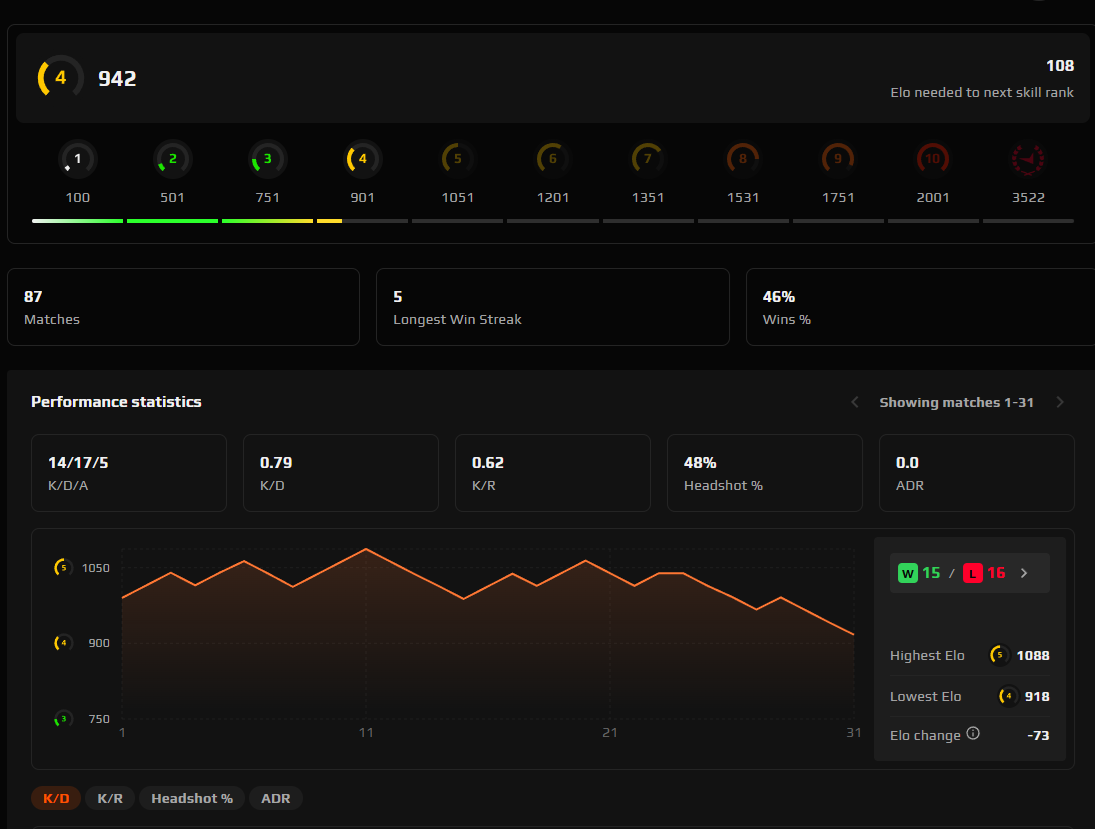
Task: Click the level 5 skill rank icon above 1051
Action: point(457,159)
